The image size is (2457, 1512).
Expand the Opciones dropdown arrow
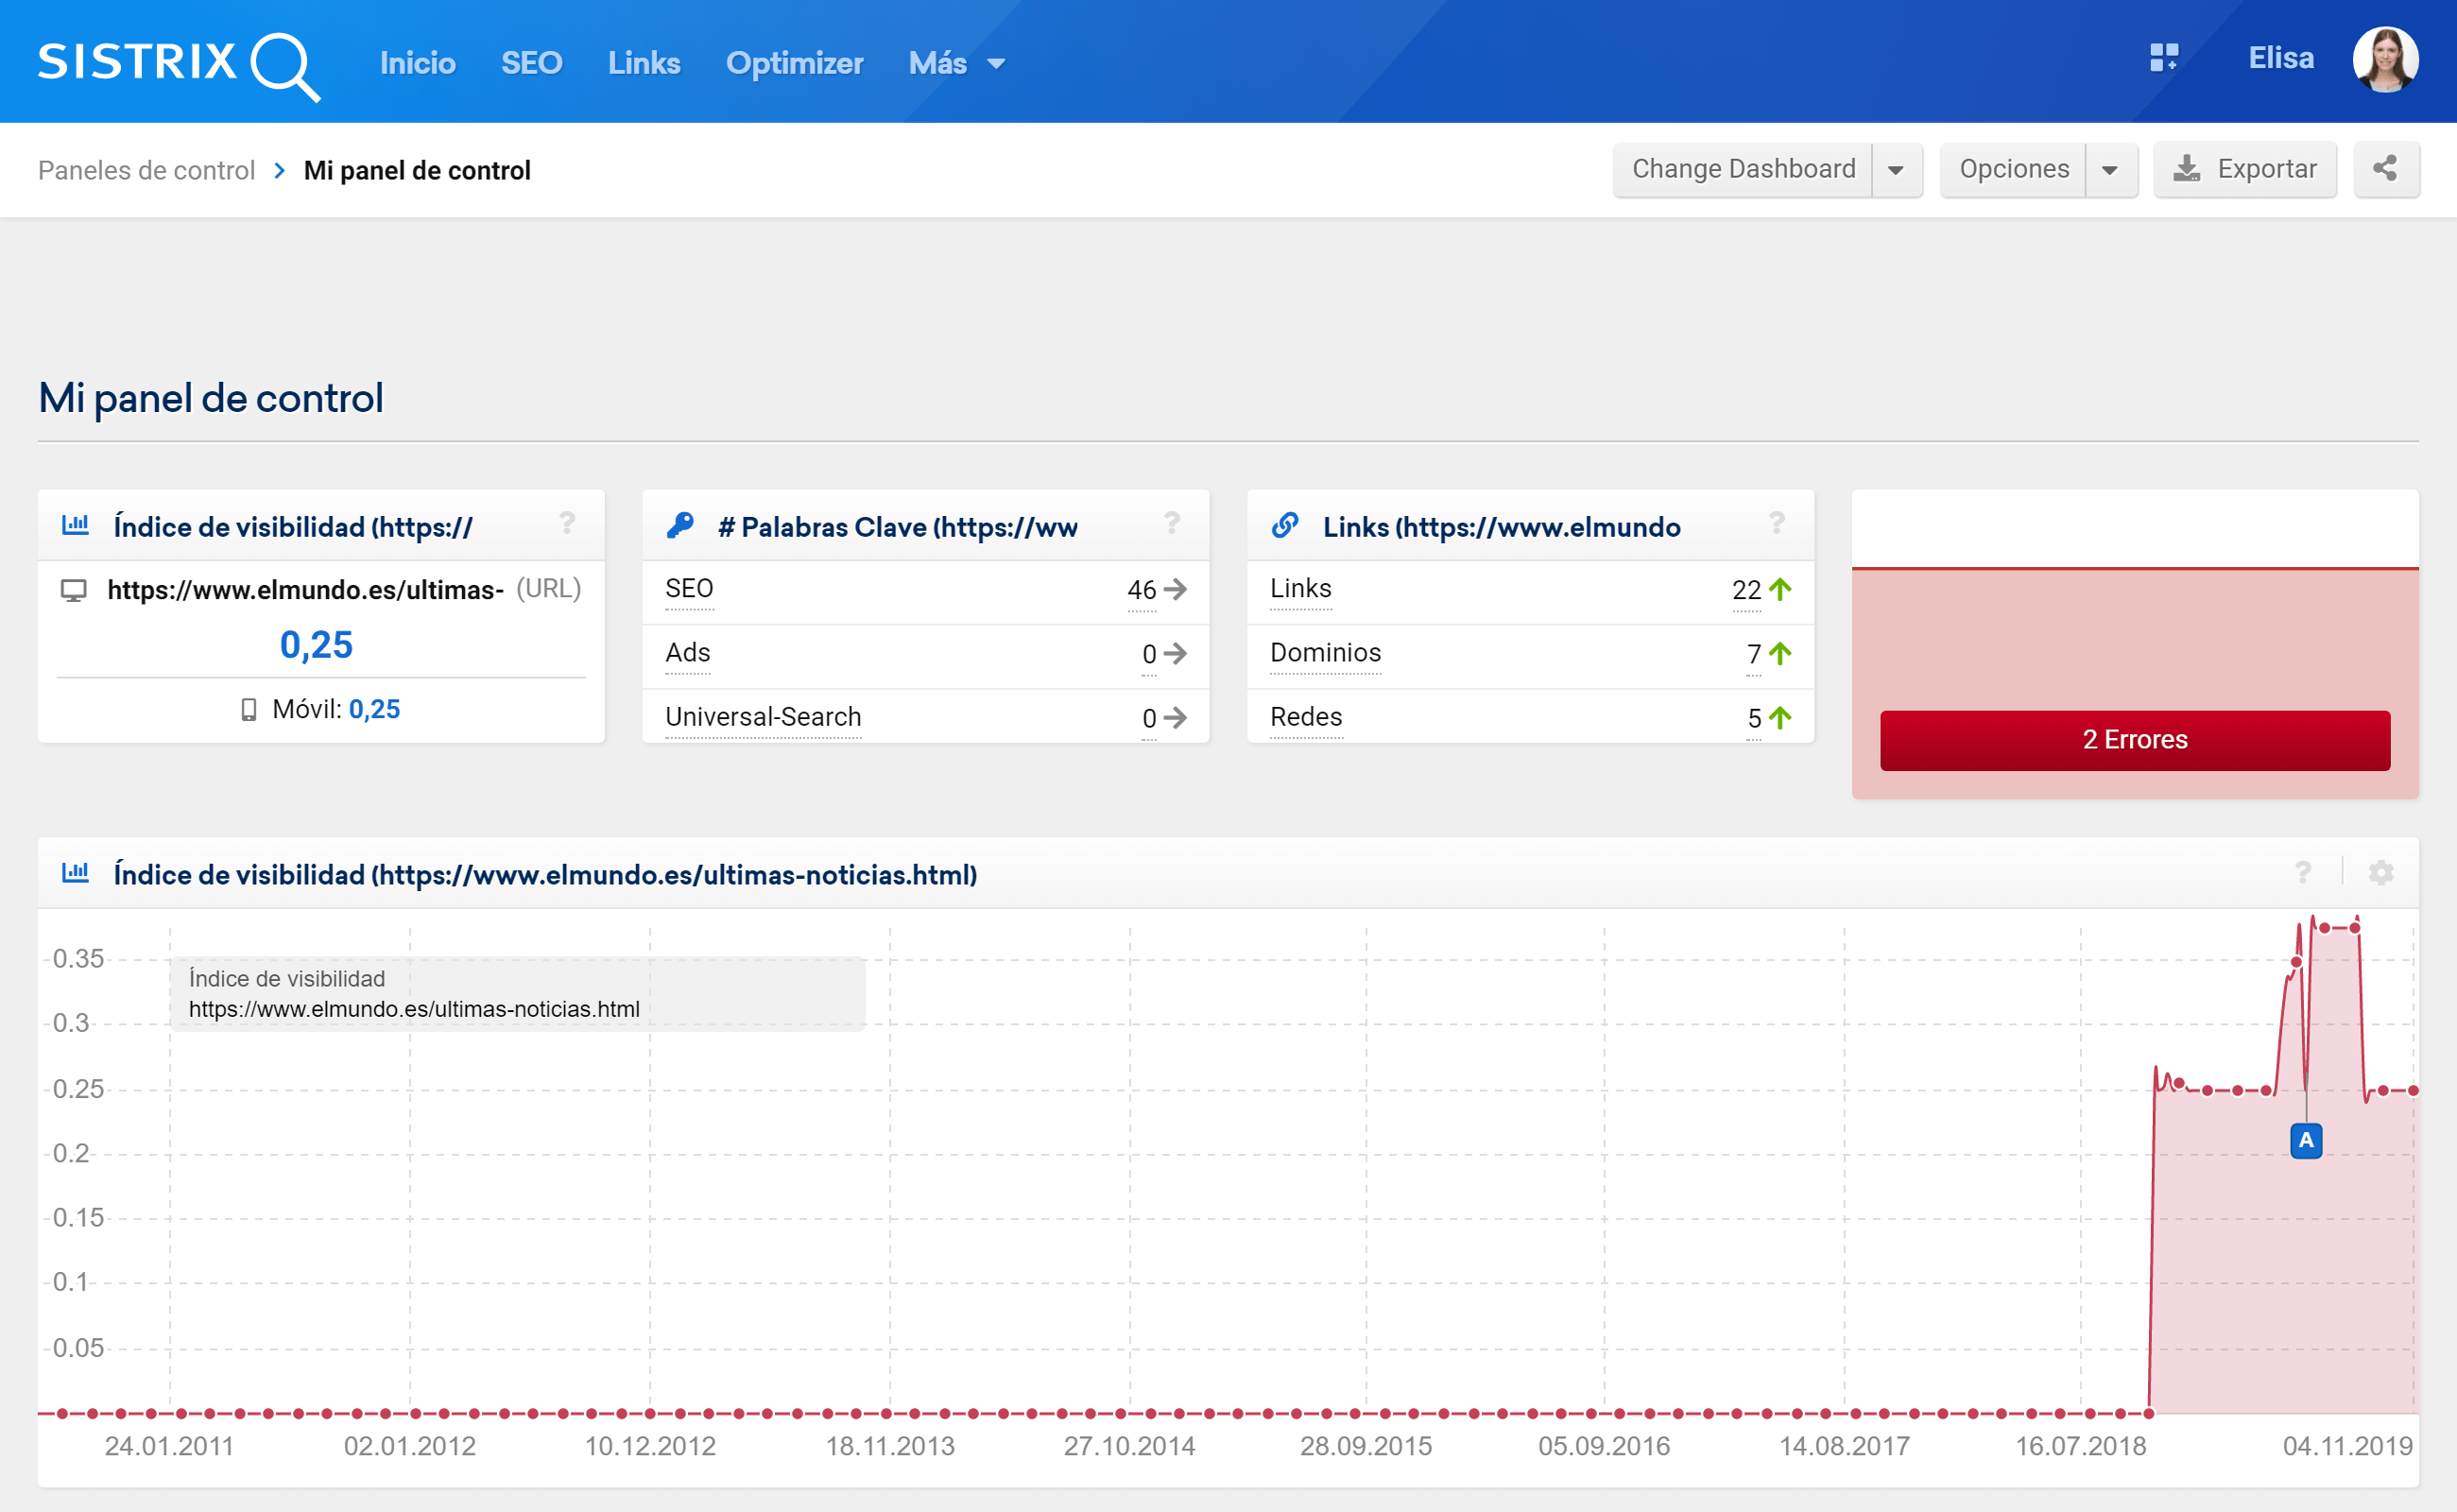point(2110,169)
